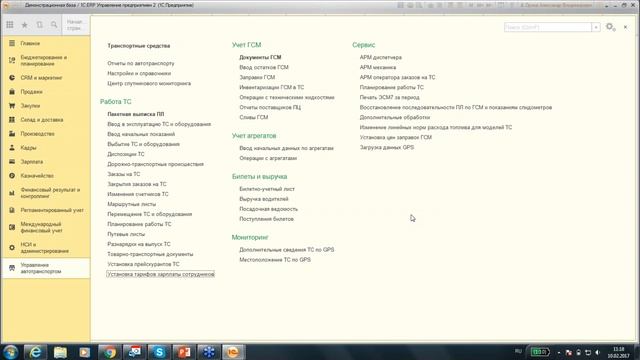
Task: Open the Продажи section
Action: [x=31, y=92]
